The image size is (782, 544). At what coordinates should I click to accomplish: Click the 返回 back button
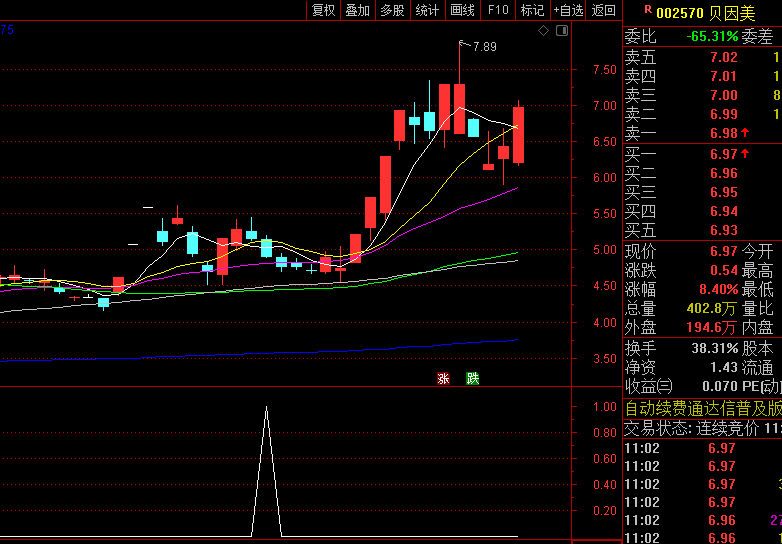604,10
